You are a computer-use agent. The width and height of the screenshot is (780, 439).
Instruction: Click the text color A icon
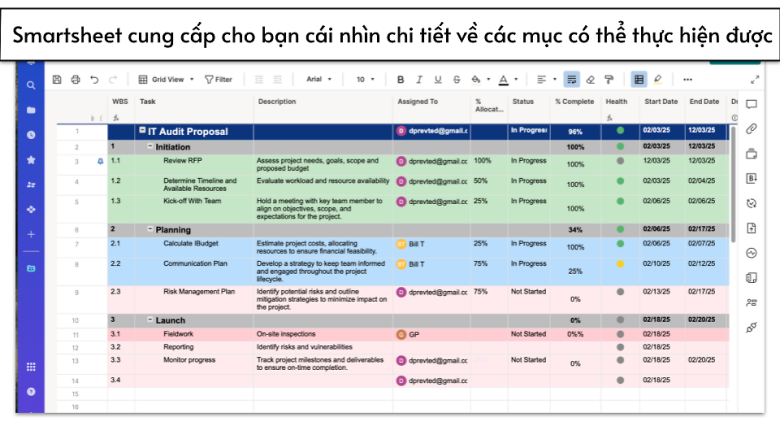tap(503, 80)
